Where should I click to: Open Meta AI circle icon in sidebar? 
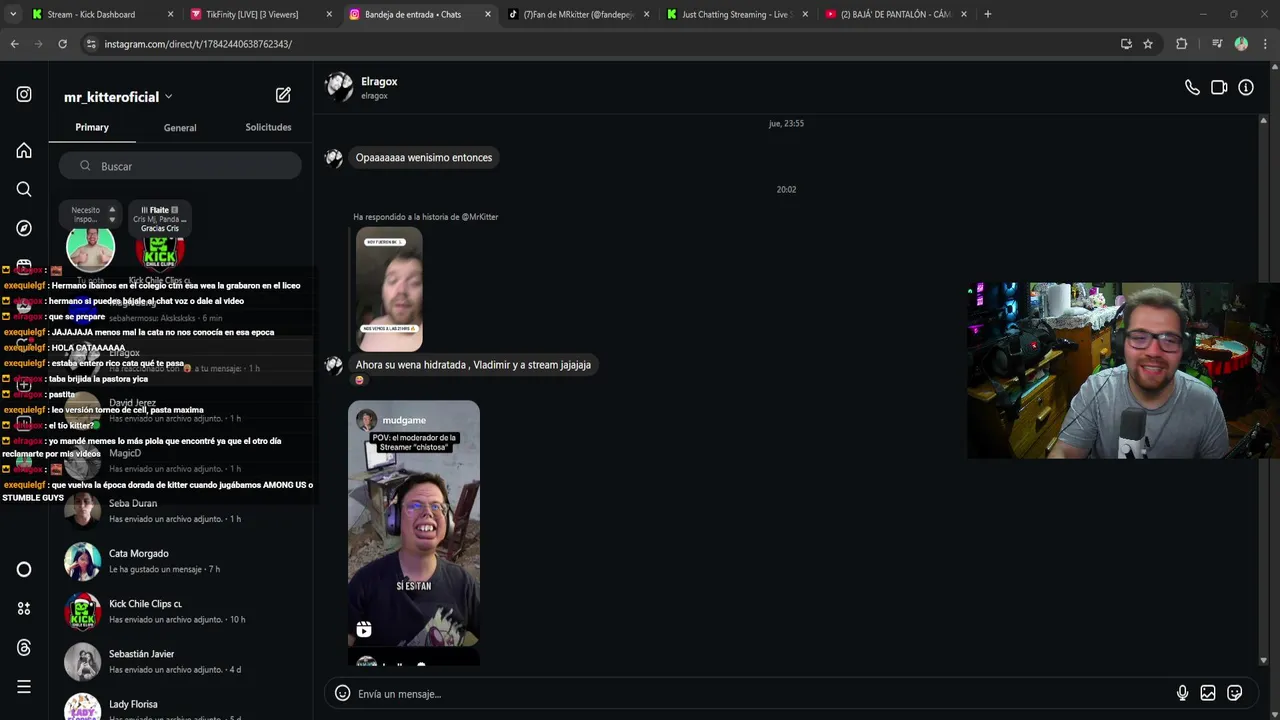[24, 569]
